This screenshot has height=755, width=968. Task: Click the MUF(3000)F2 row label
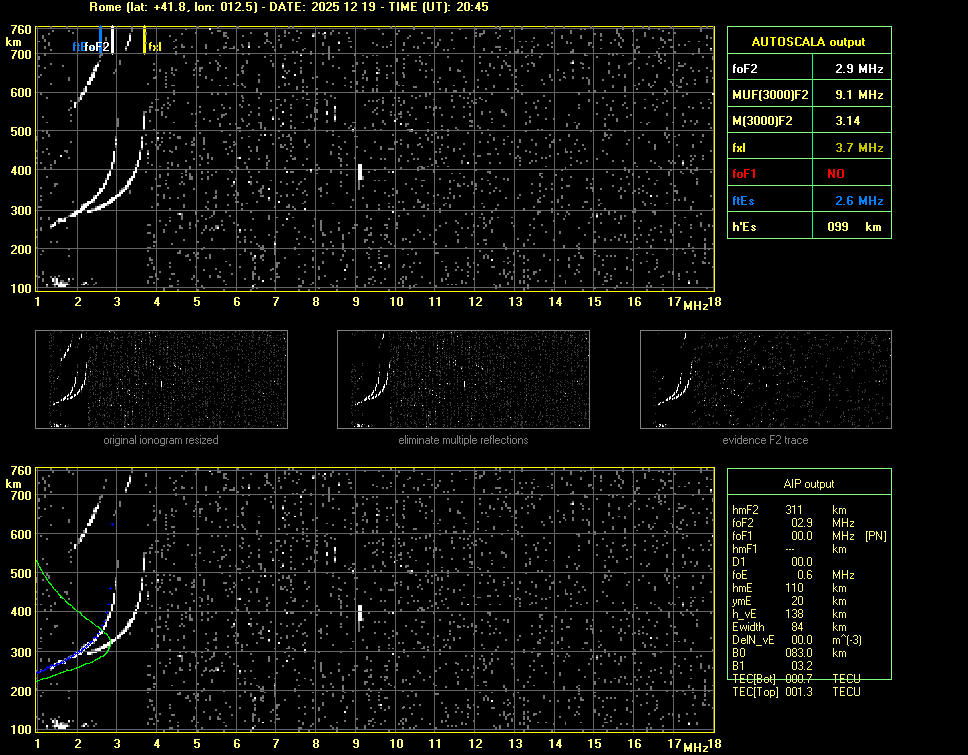pyautogui.click(x=768, y=95)
